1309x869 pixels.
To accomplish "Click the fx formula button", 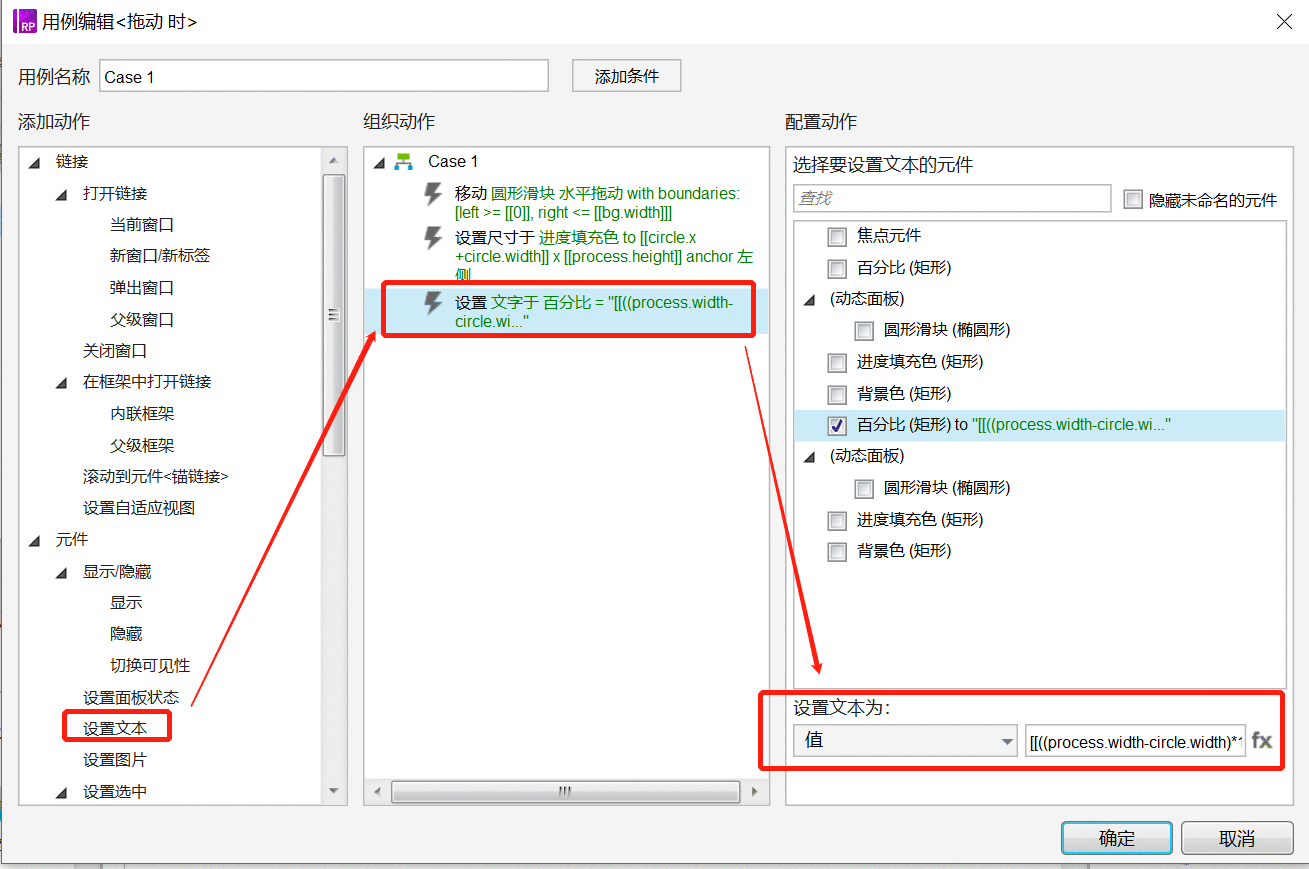I will (x=1262, y=741).
